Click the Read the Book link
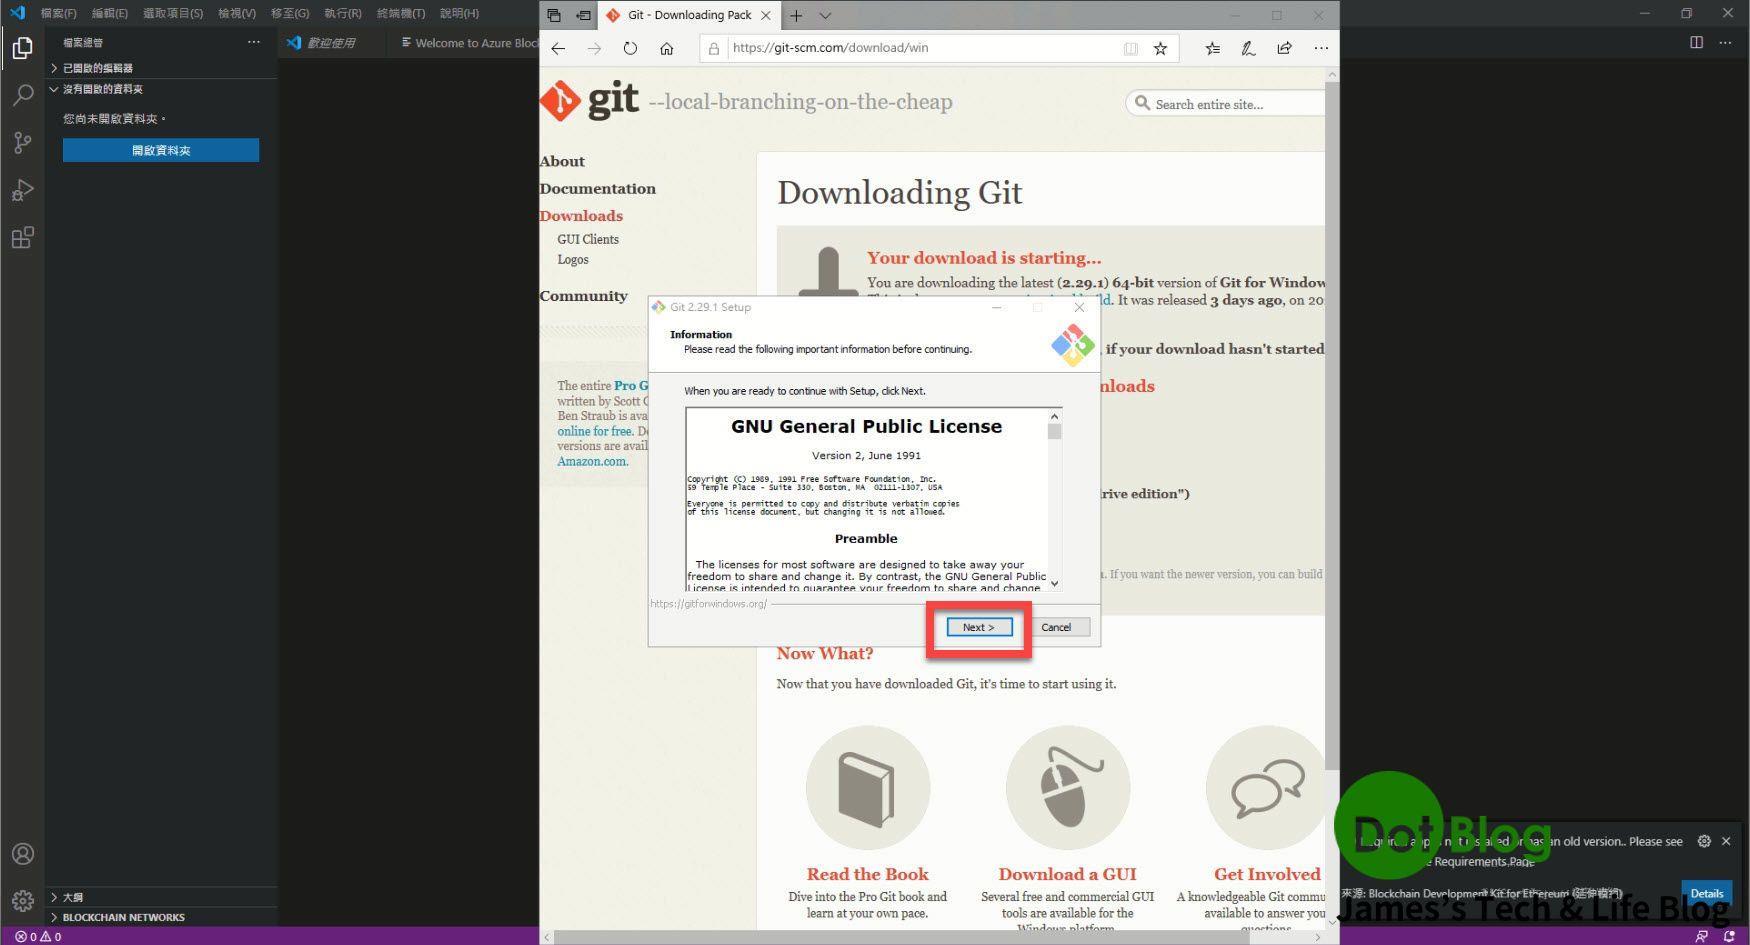1750x945 pixels. click(867, 874)
